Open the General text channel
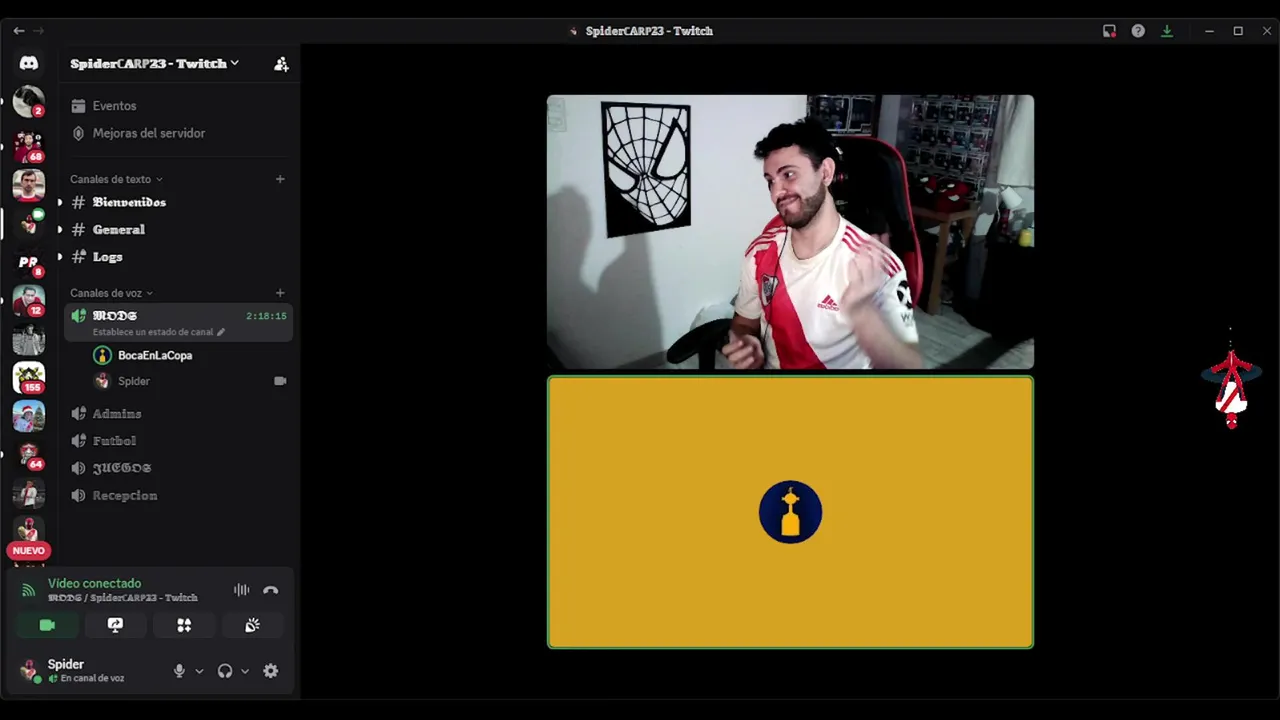Screen dimensions: 1280x720 [x=178, y=229]
